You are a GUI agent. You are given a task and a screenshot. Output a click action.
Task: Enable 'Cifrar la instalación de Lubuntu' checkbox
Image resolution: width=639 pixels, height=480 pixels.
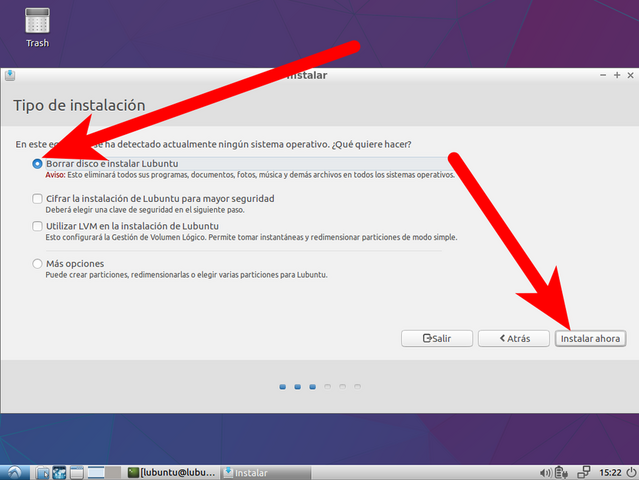[x=37, y=199]
